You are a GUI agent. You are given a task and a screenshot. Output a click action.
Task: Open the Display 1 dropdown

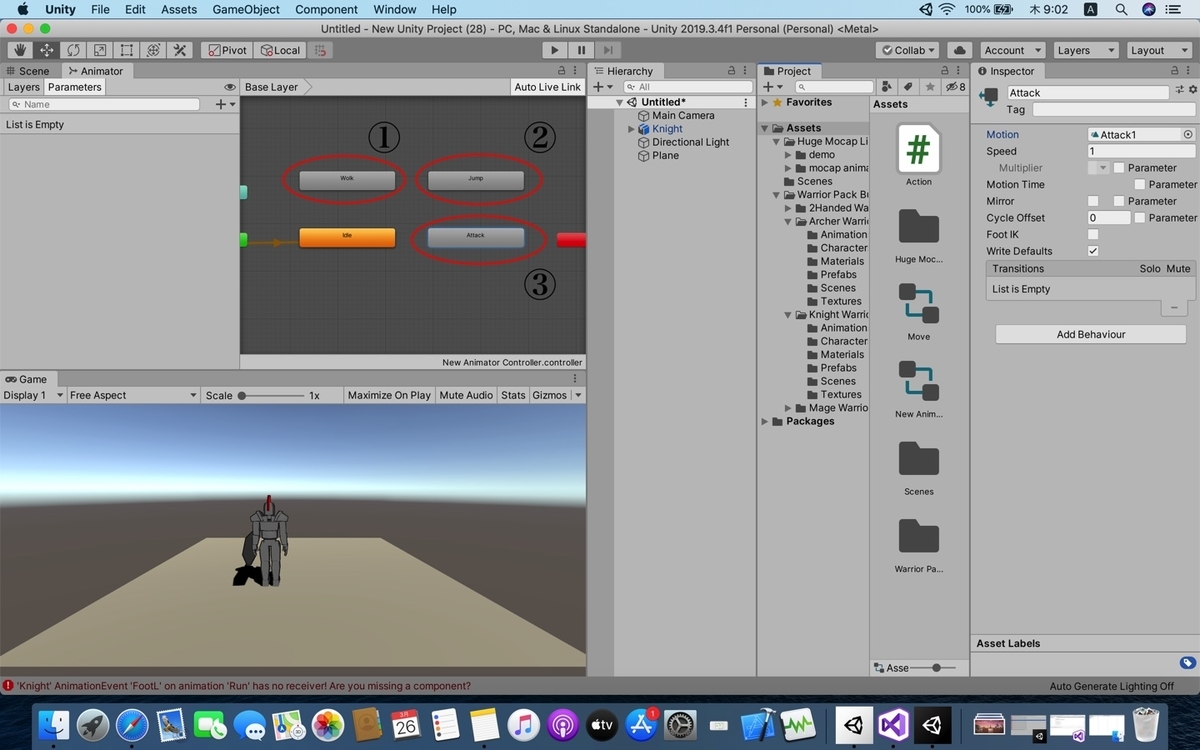pos(33,395)
